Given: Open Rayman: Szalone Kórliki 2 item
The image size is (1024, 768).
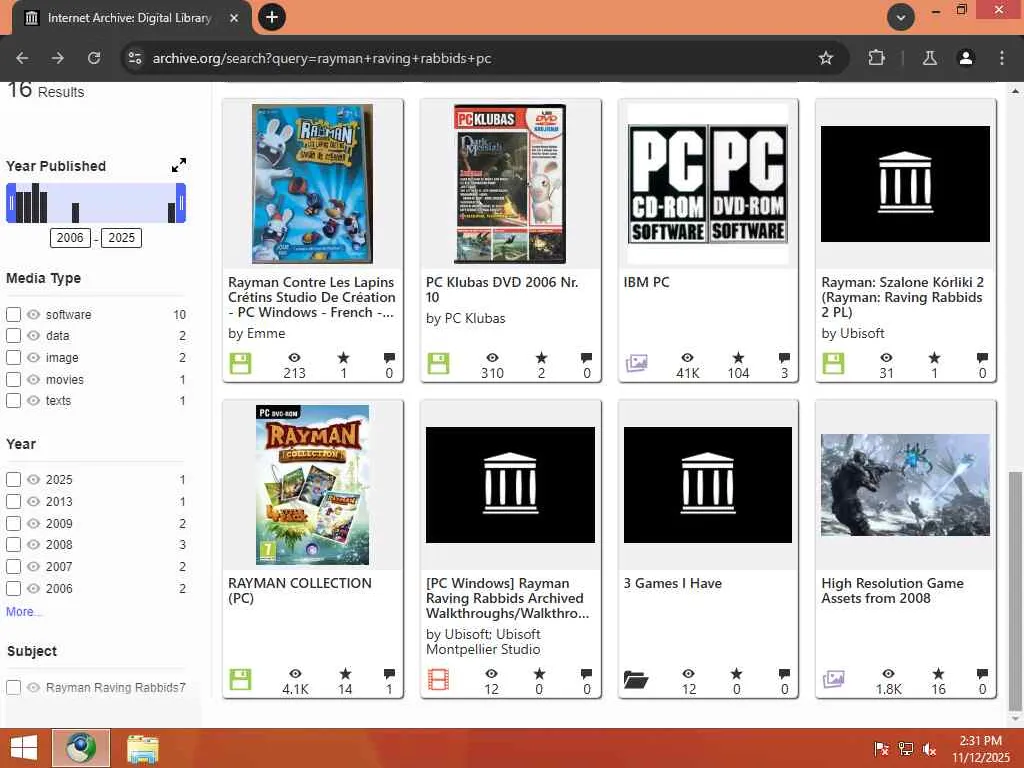Looking at the screenshot, I should click(x=902, y=297).
